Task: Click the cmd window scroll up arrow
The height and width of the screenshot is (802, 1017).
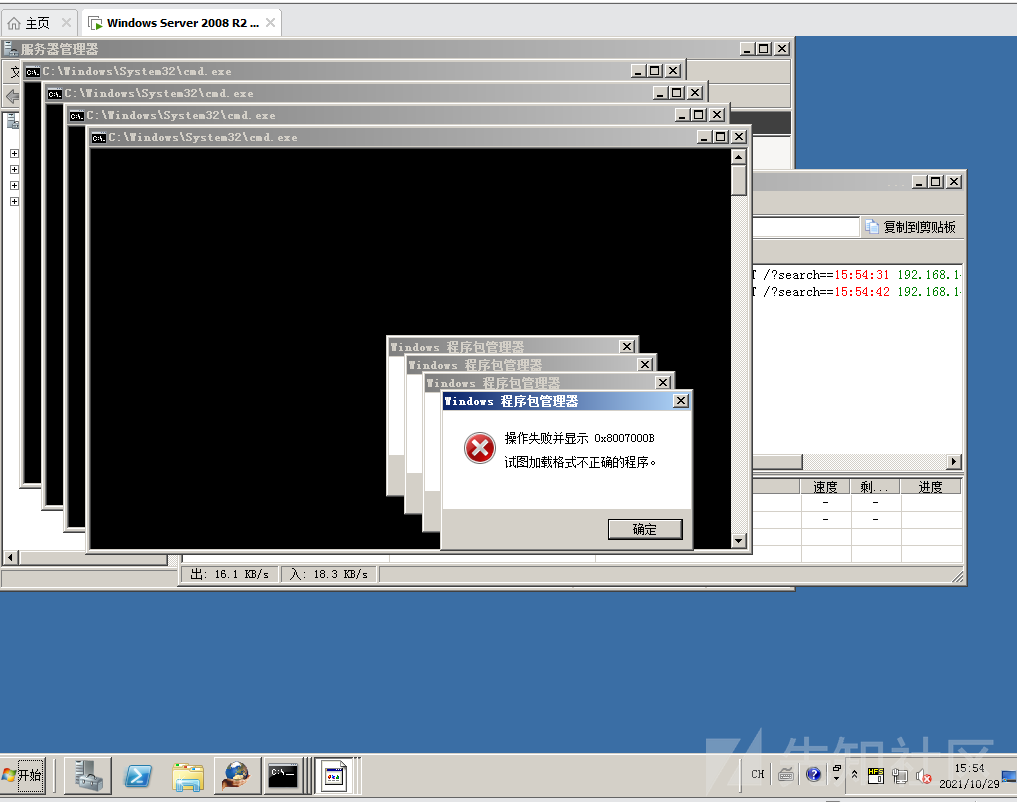Action: click(738, 157)
